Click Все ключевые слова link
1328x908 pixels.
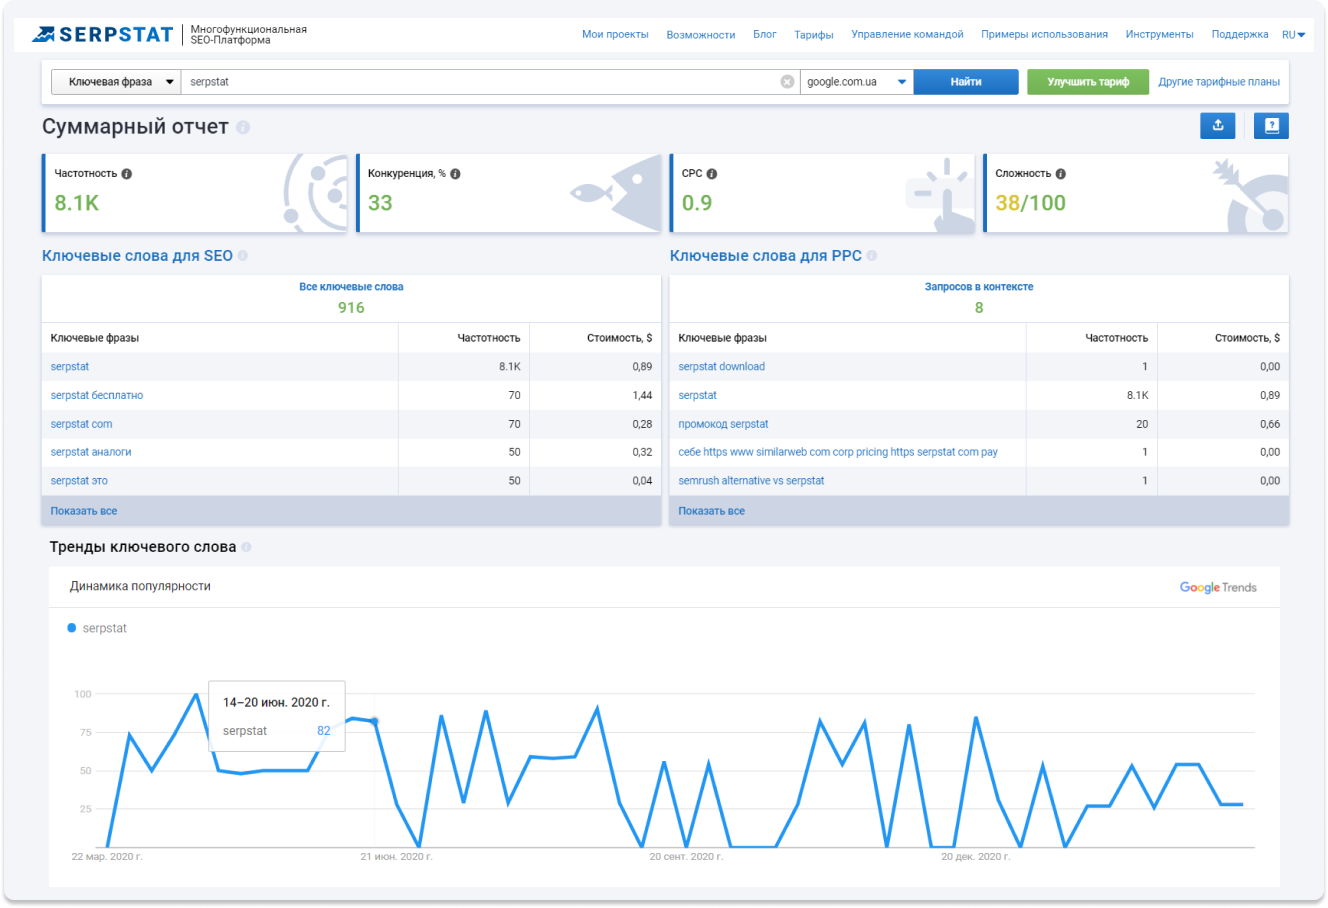pos(351,287)
